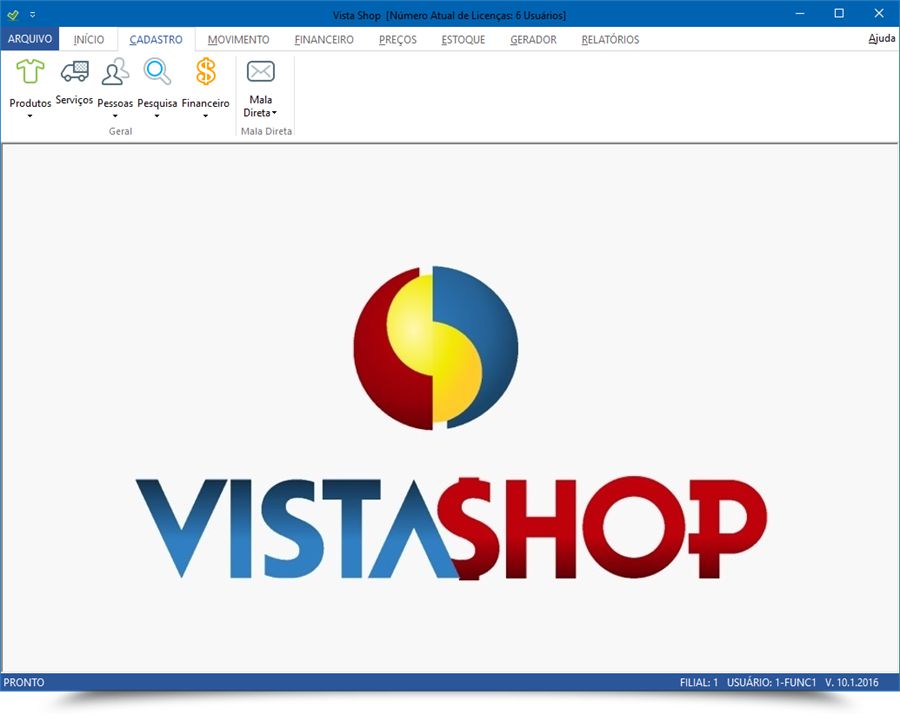Open Serviços via the truck icon
900x721 pixels.
coord(74,72)
